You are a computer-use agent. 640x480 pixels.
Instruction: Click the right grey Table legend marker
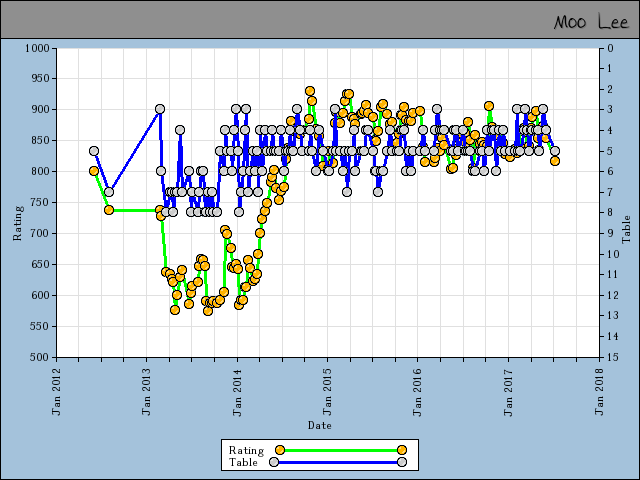tap(401, 462)
